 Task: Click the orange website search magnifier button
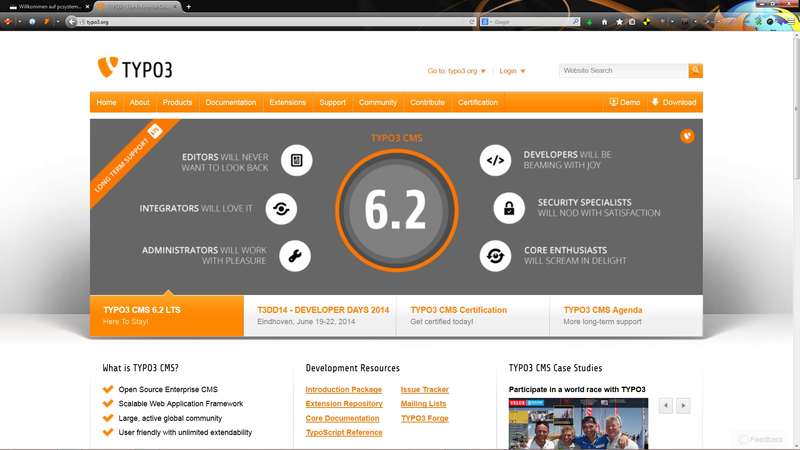[x=695, y=70]
